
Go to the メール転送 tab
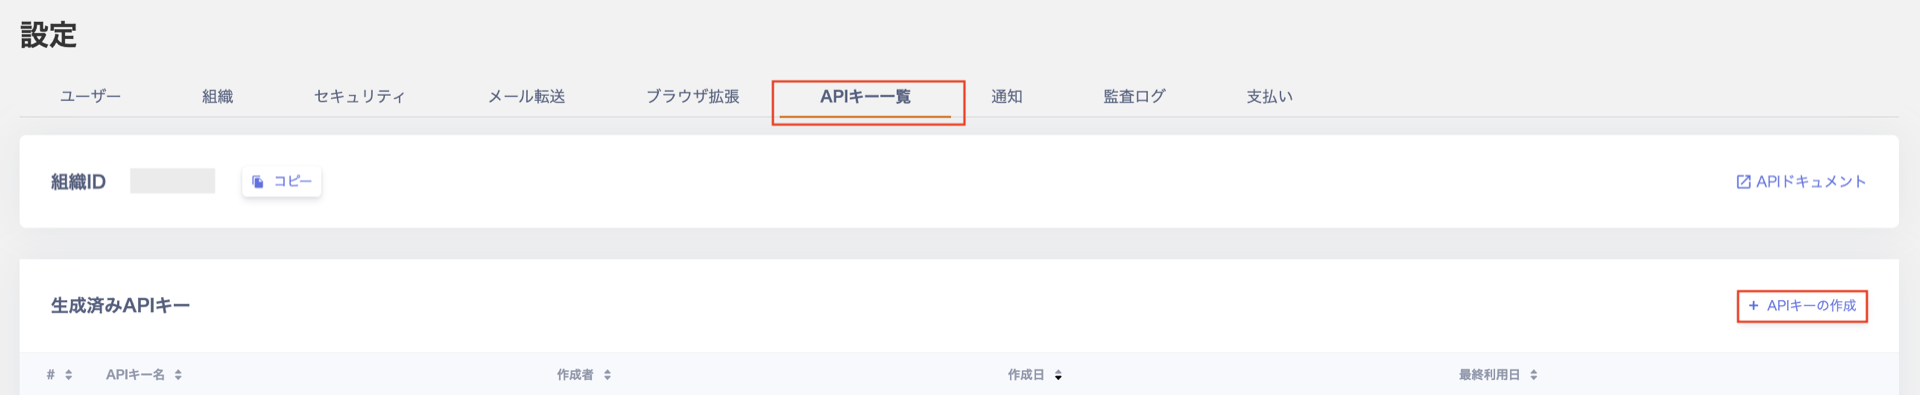point(526,96)
